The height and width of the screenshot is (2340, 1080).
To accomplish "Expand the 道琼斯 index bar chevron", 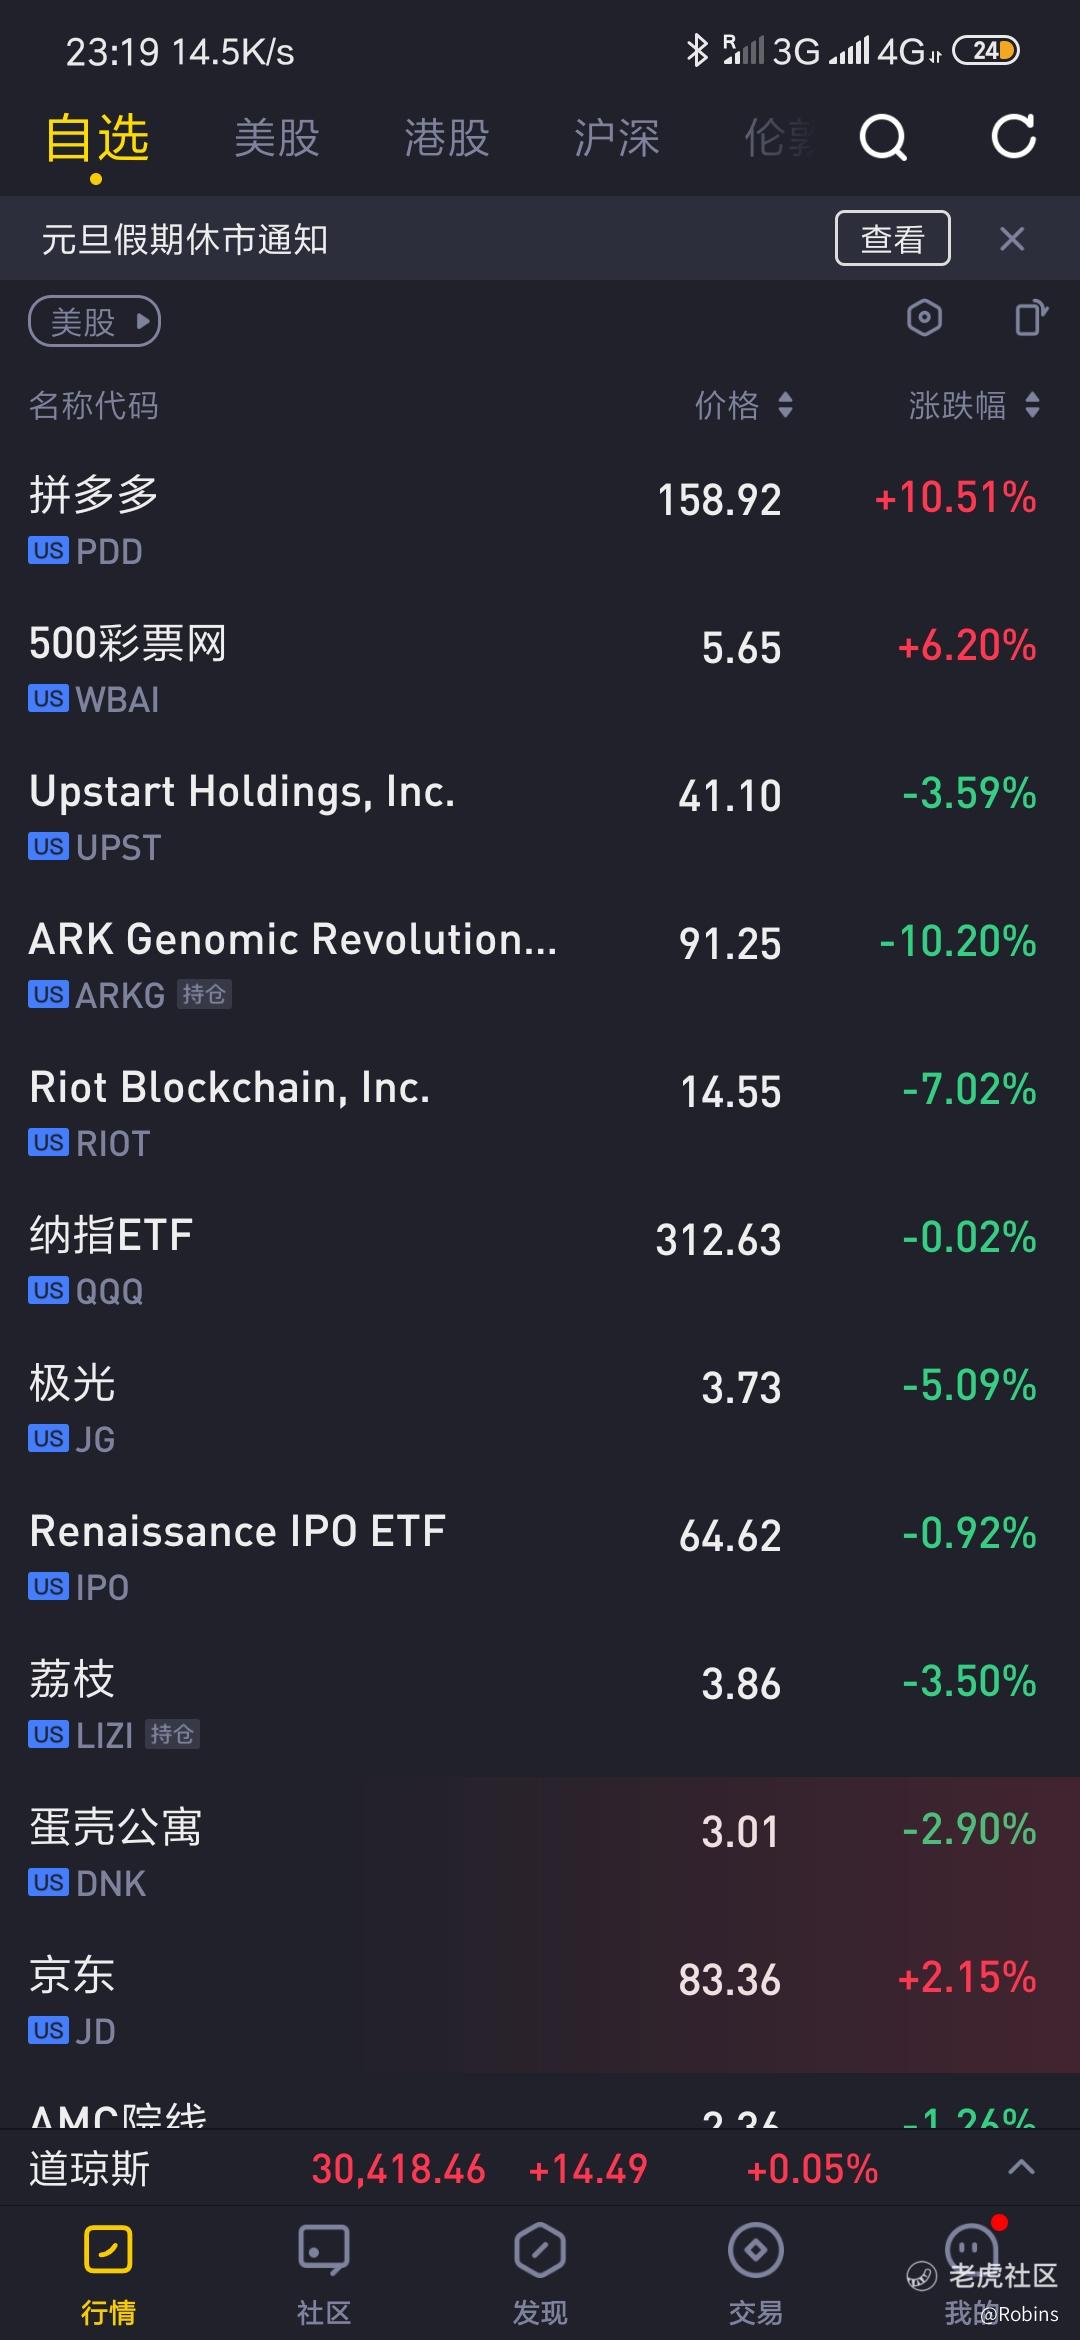I will click(1021, 2167).
